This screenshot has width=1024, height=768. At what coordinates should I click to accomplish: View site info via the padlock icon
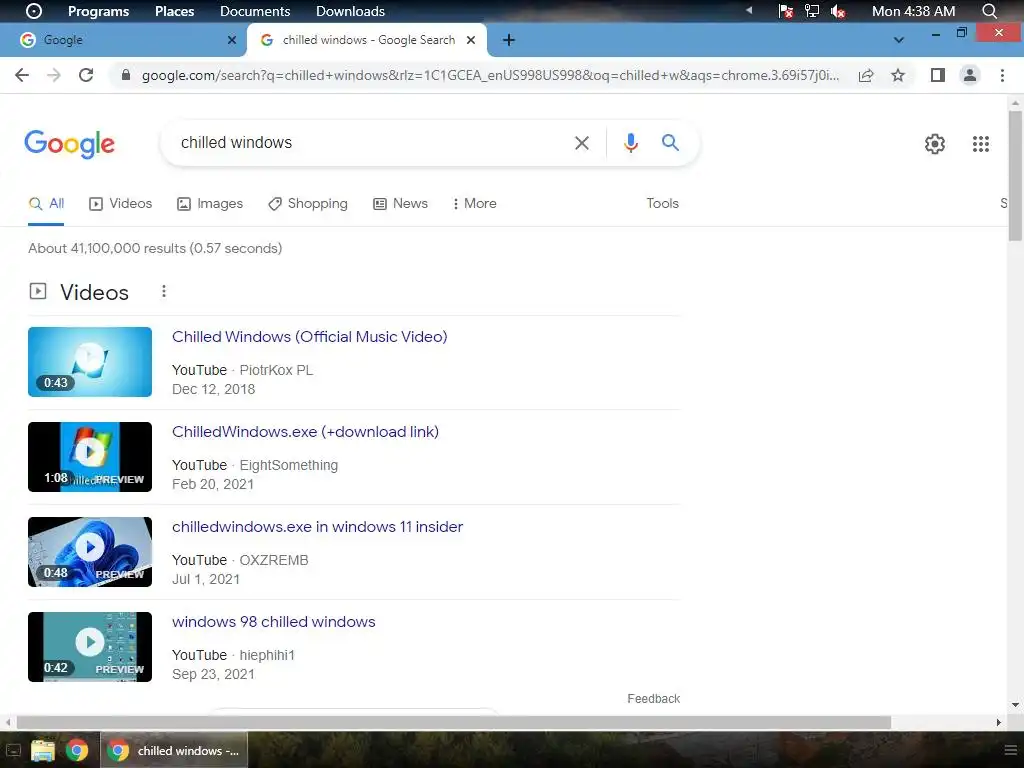point(126,75)
